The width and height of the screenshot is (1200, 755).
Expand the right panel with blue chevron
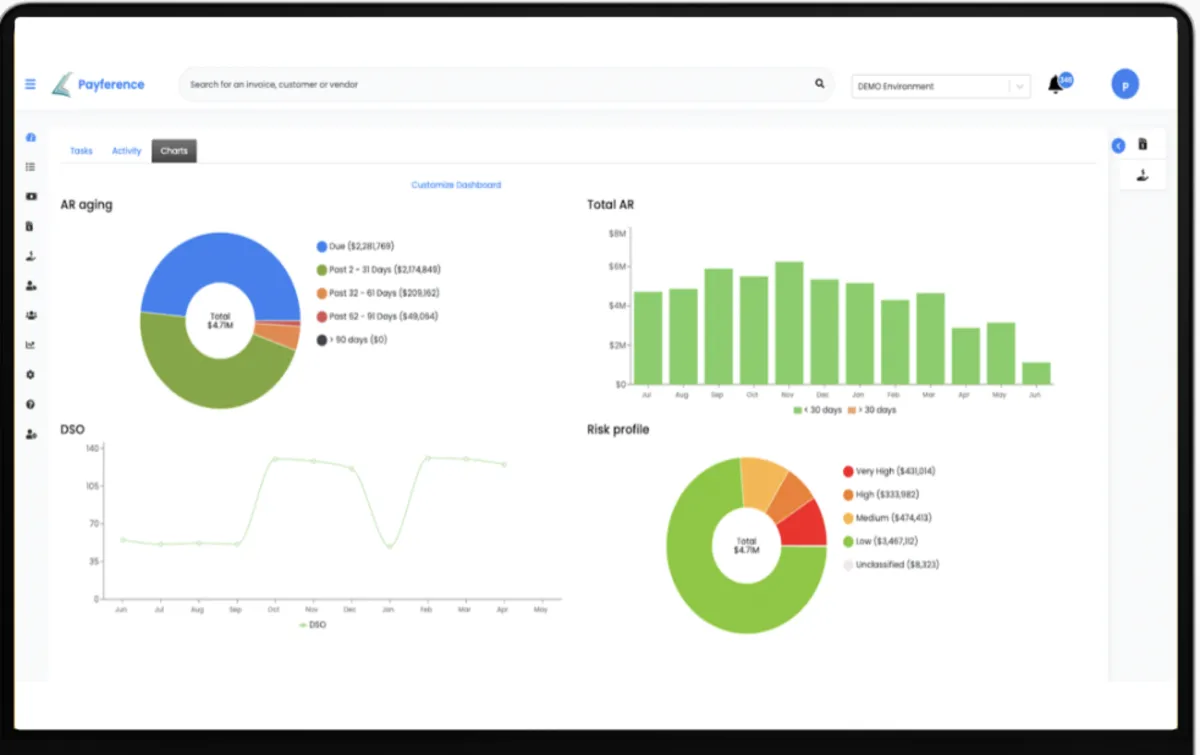[1118, 146]
